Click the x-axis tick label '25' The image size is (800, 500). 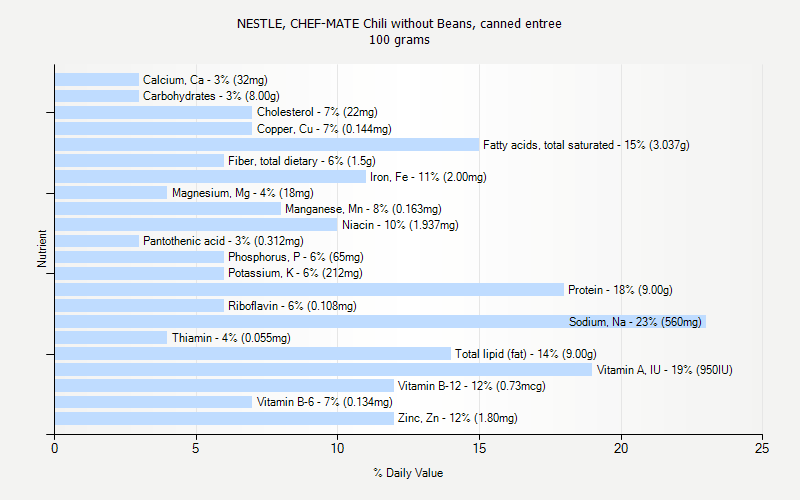[762, 449]
